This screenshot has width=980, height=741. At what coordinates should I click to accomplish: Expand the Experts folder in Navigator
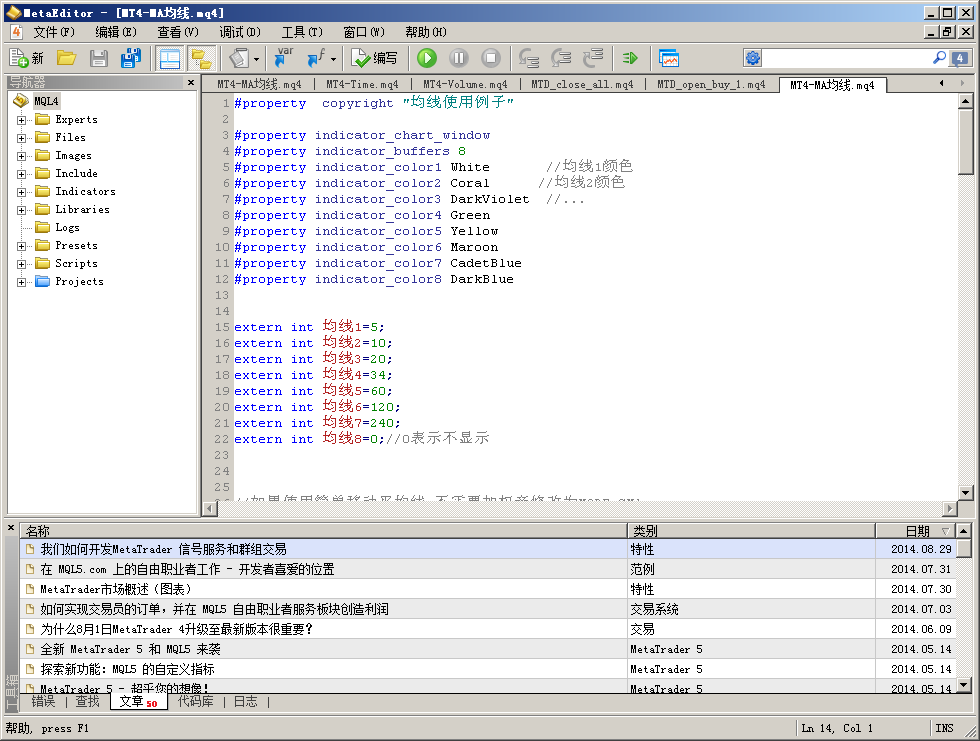[21, 120]
